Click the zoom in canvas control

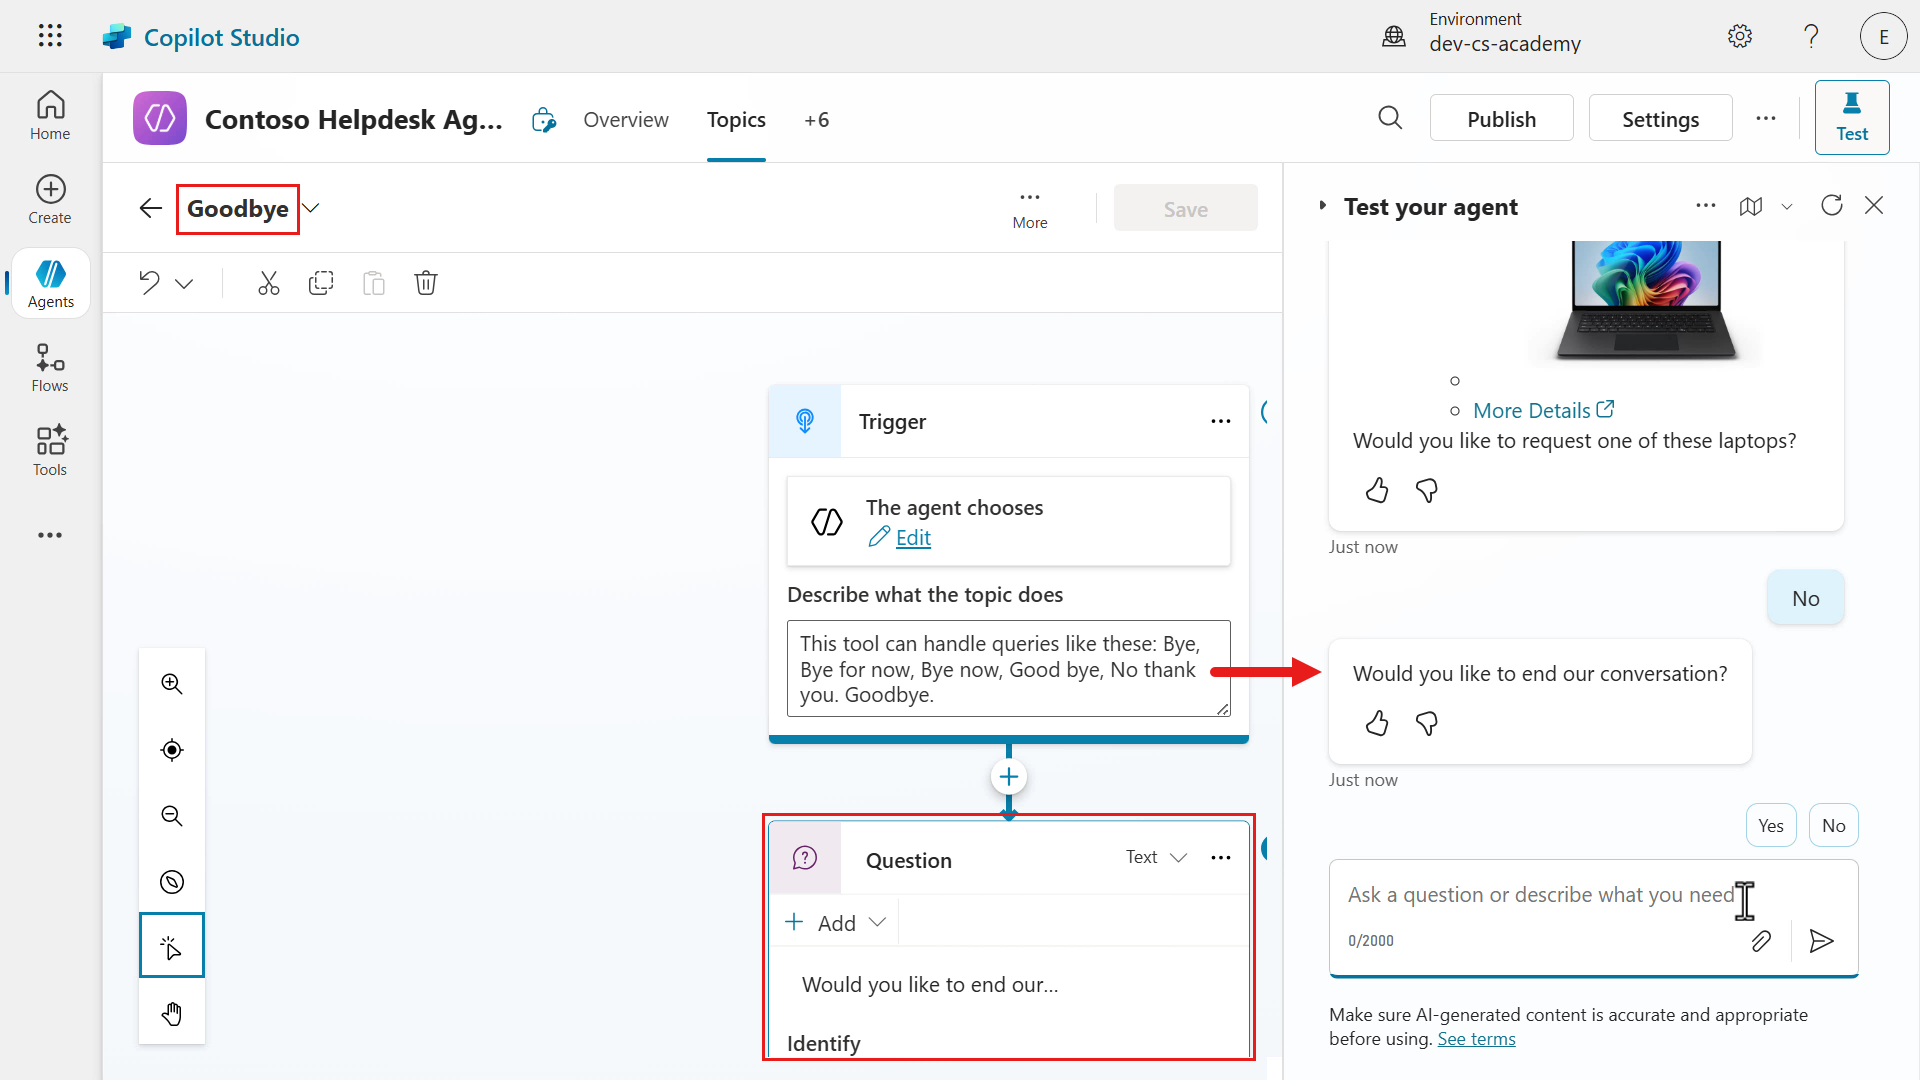click(172, 684)
